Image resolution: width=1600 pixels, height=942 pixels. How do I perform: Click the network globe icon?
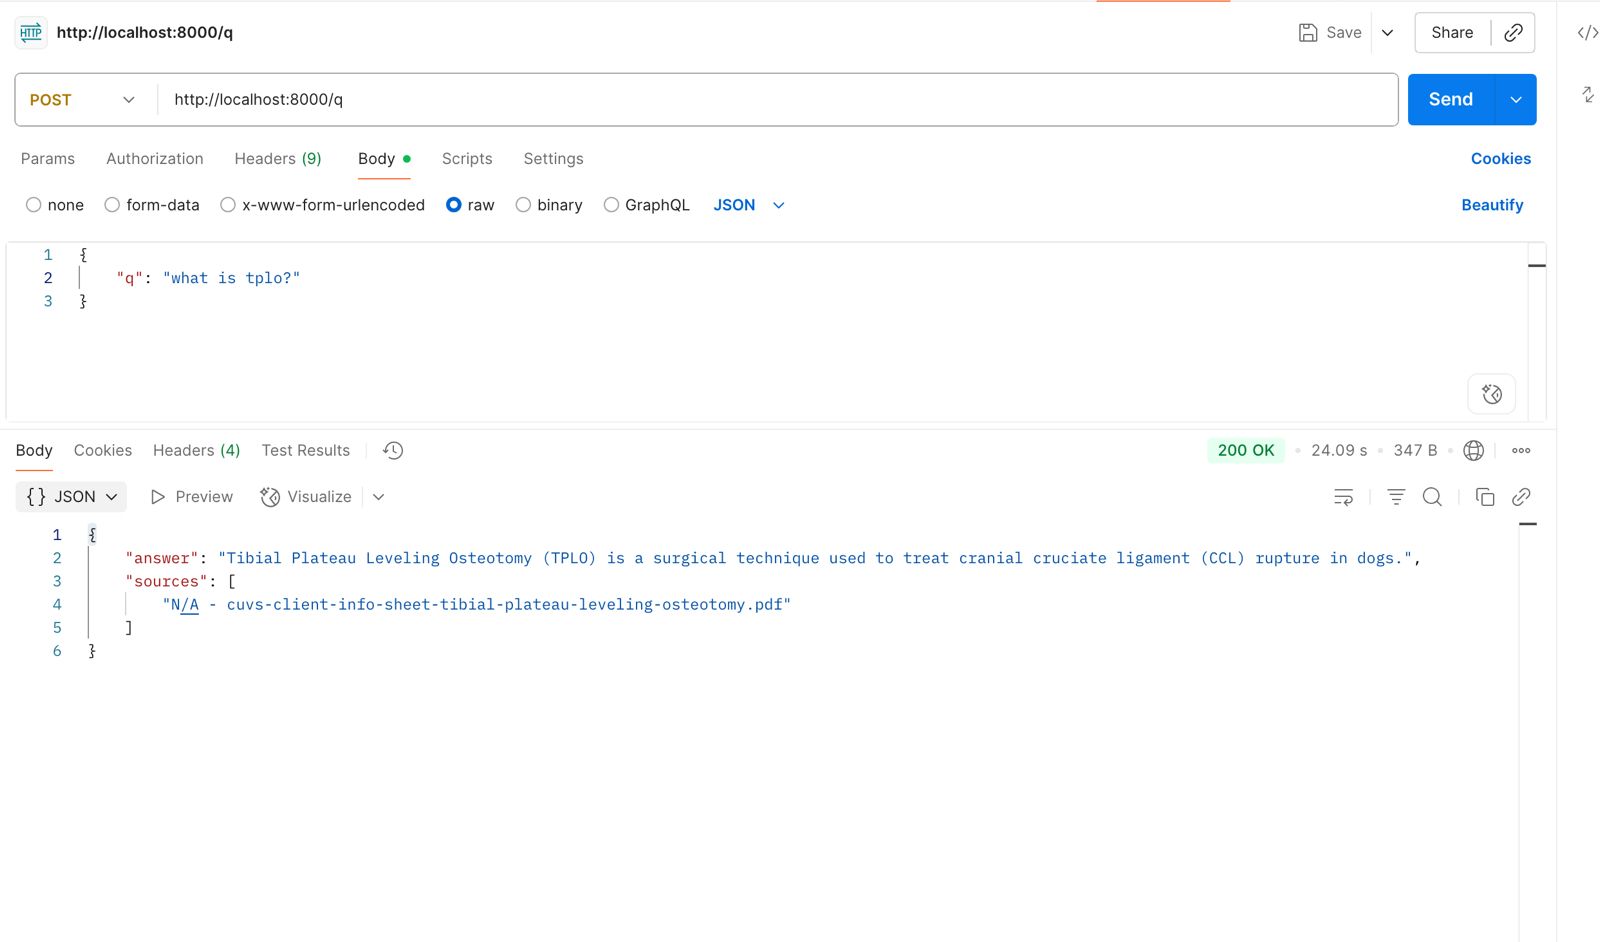(x=1473, y=451)
